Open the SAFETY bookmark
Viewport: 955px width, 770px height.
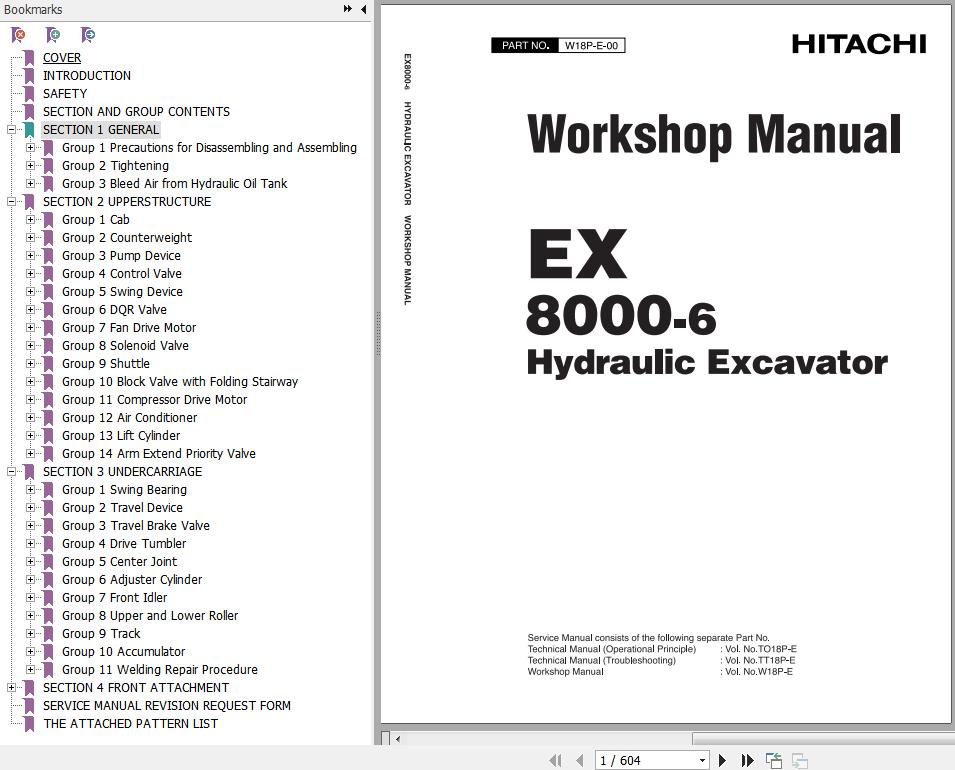(65, 94)
